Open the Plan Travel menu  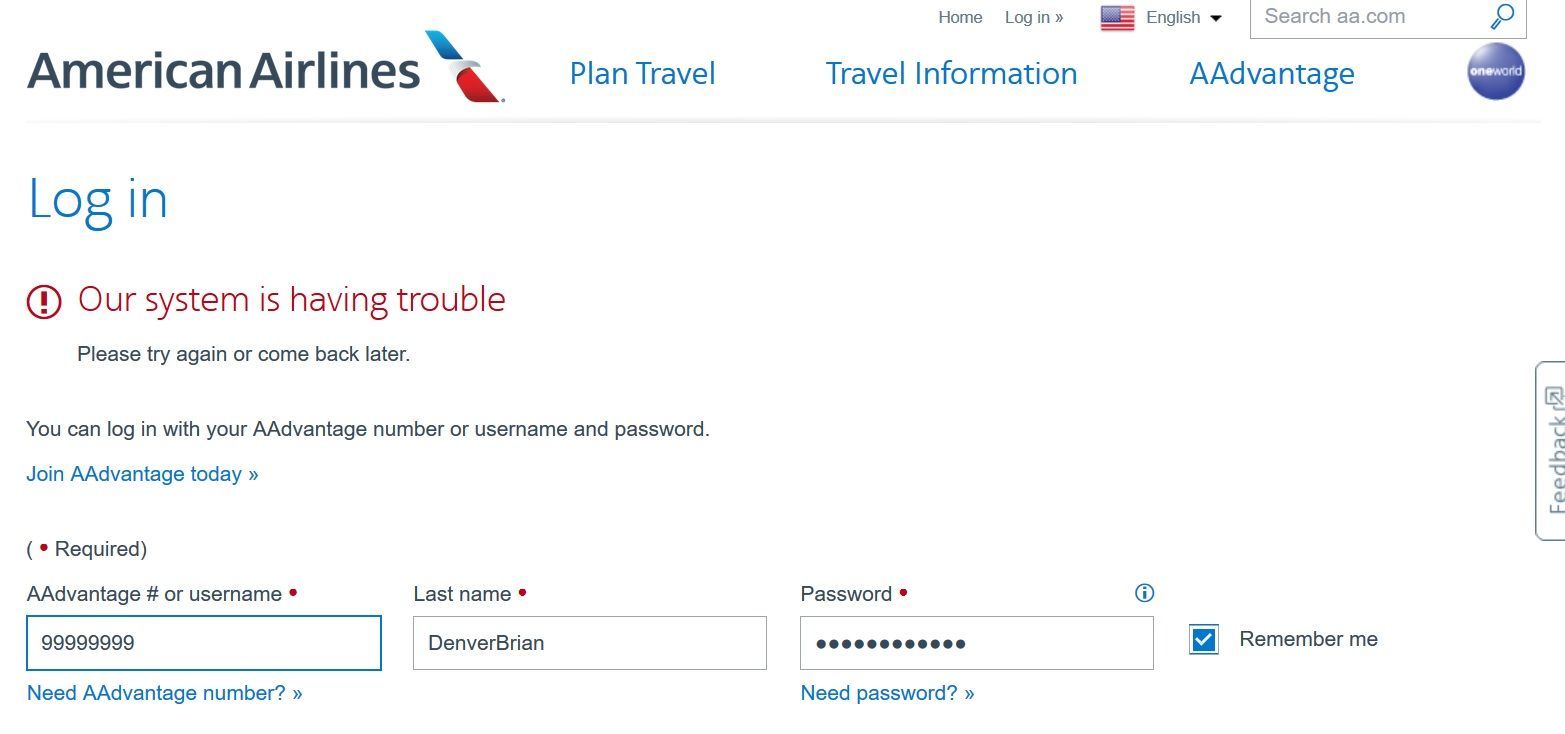click(642, 74)
